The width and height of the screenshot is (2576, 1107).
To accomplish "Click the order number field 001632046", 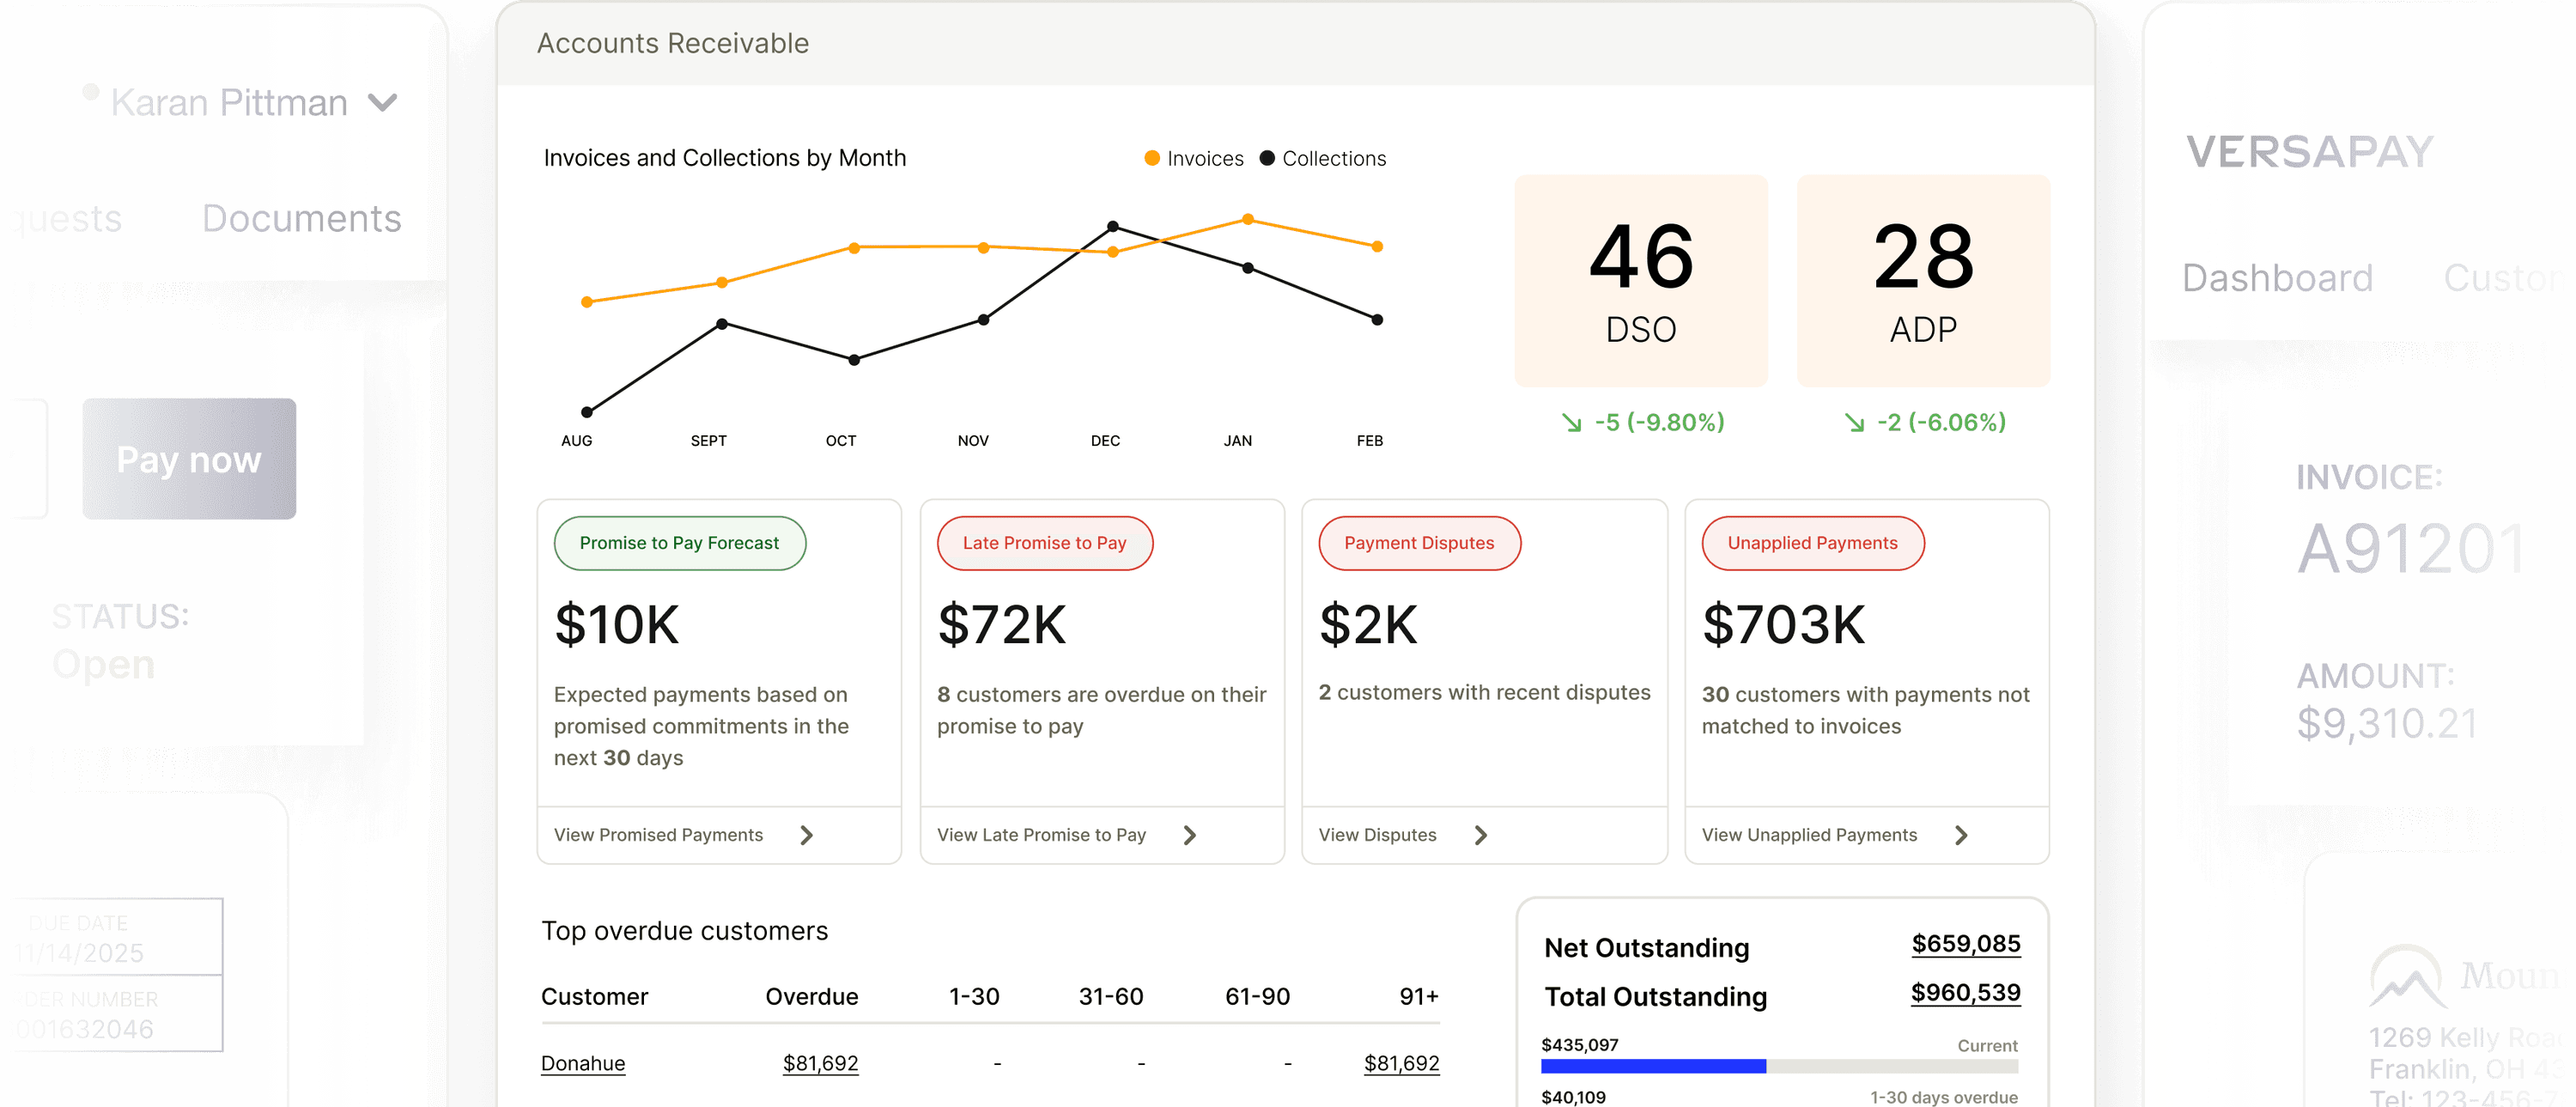I will (86, 1029).
